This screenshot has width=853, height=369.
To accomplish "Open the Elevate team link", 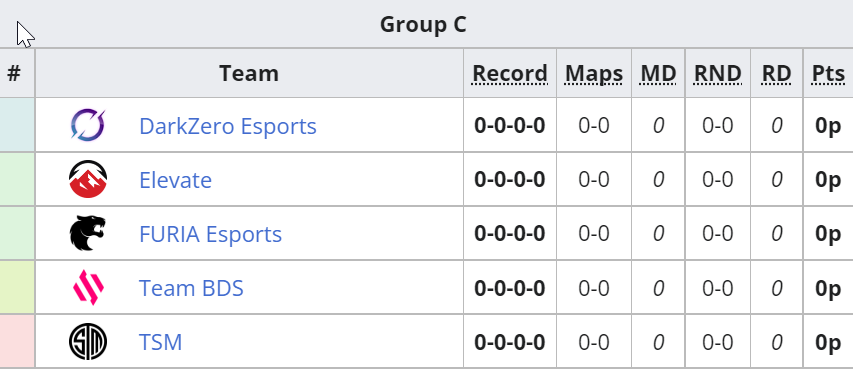I will (x=175, y=180).
